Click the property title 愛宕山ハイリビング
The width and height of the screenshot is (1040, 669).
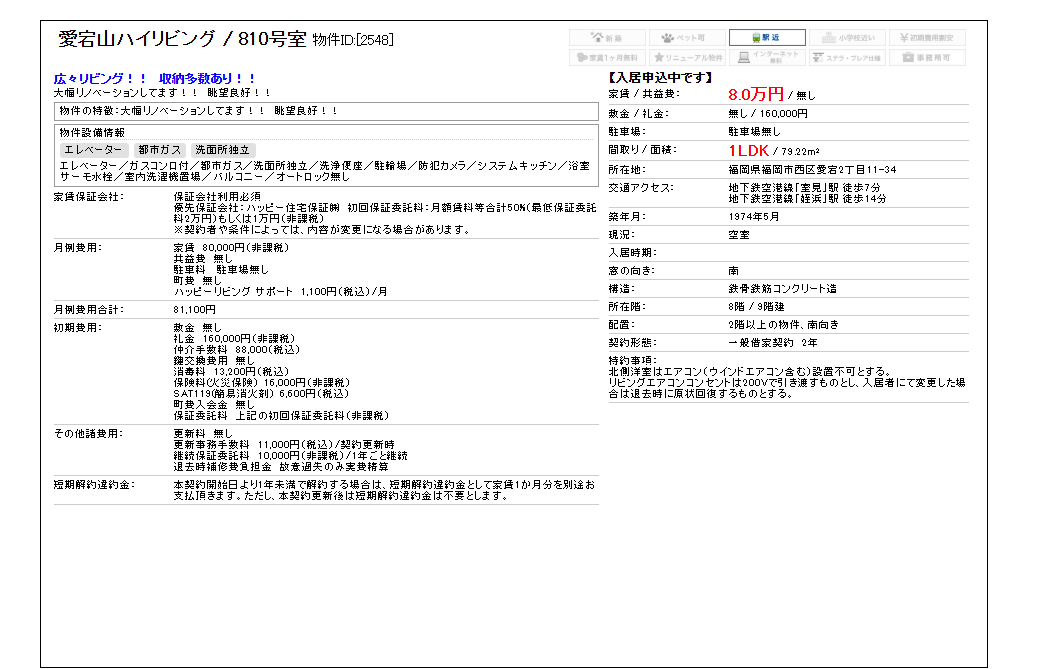(136, 40)
